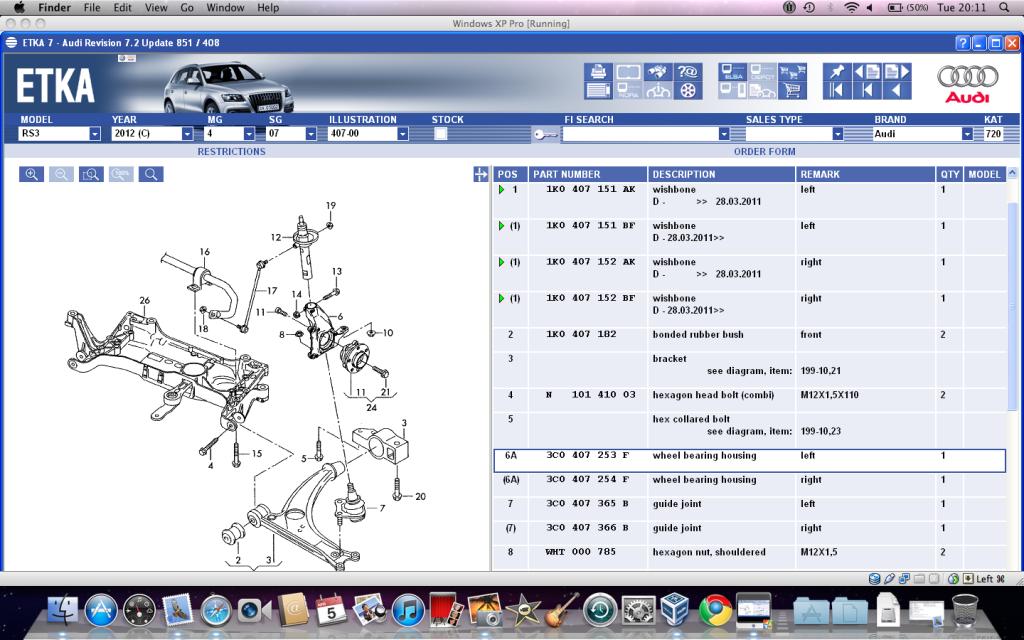Open the wheel rim catalog icon
Viewport: 1024px width, 640px height.
tap(687, 91)
